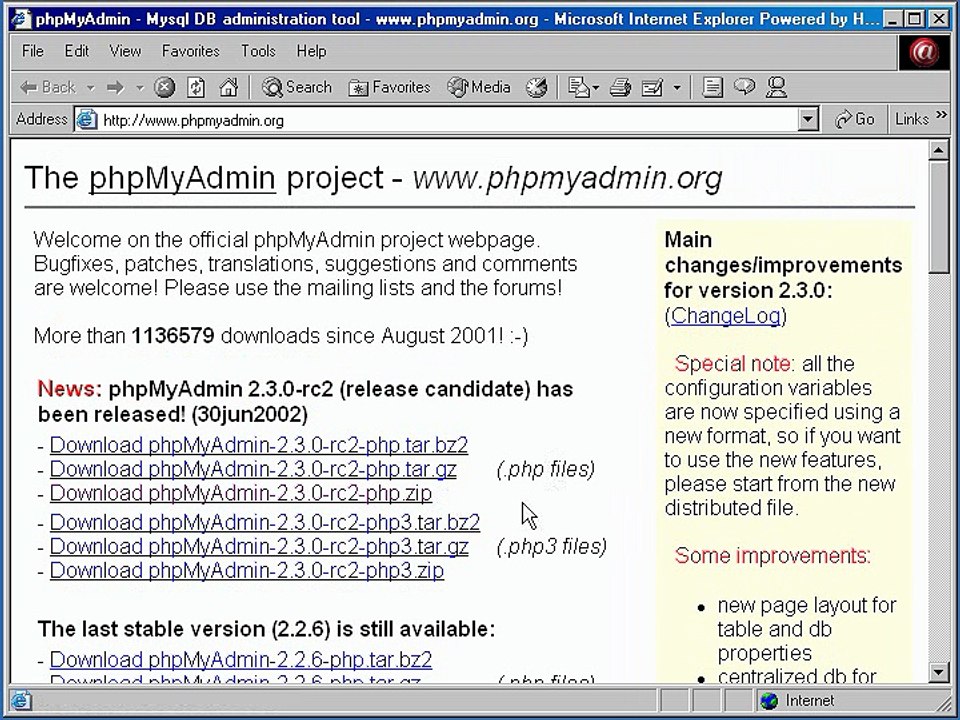
Task: Open the View menu
Action: [126, 51]
